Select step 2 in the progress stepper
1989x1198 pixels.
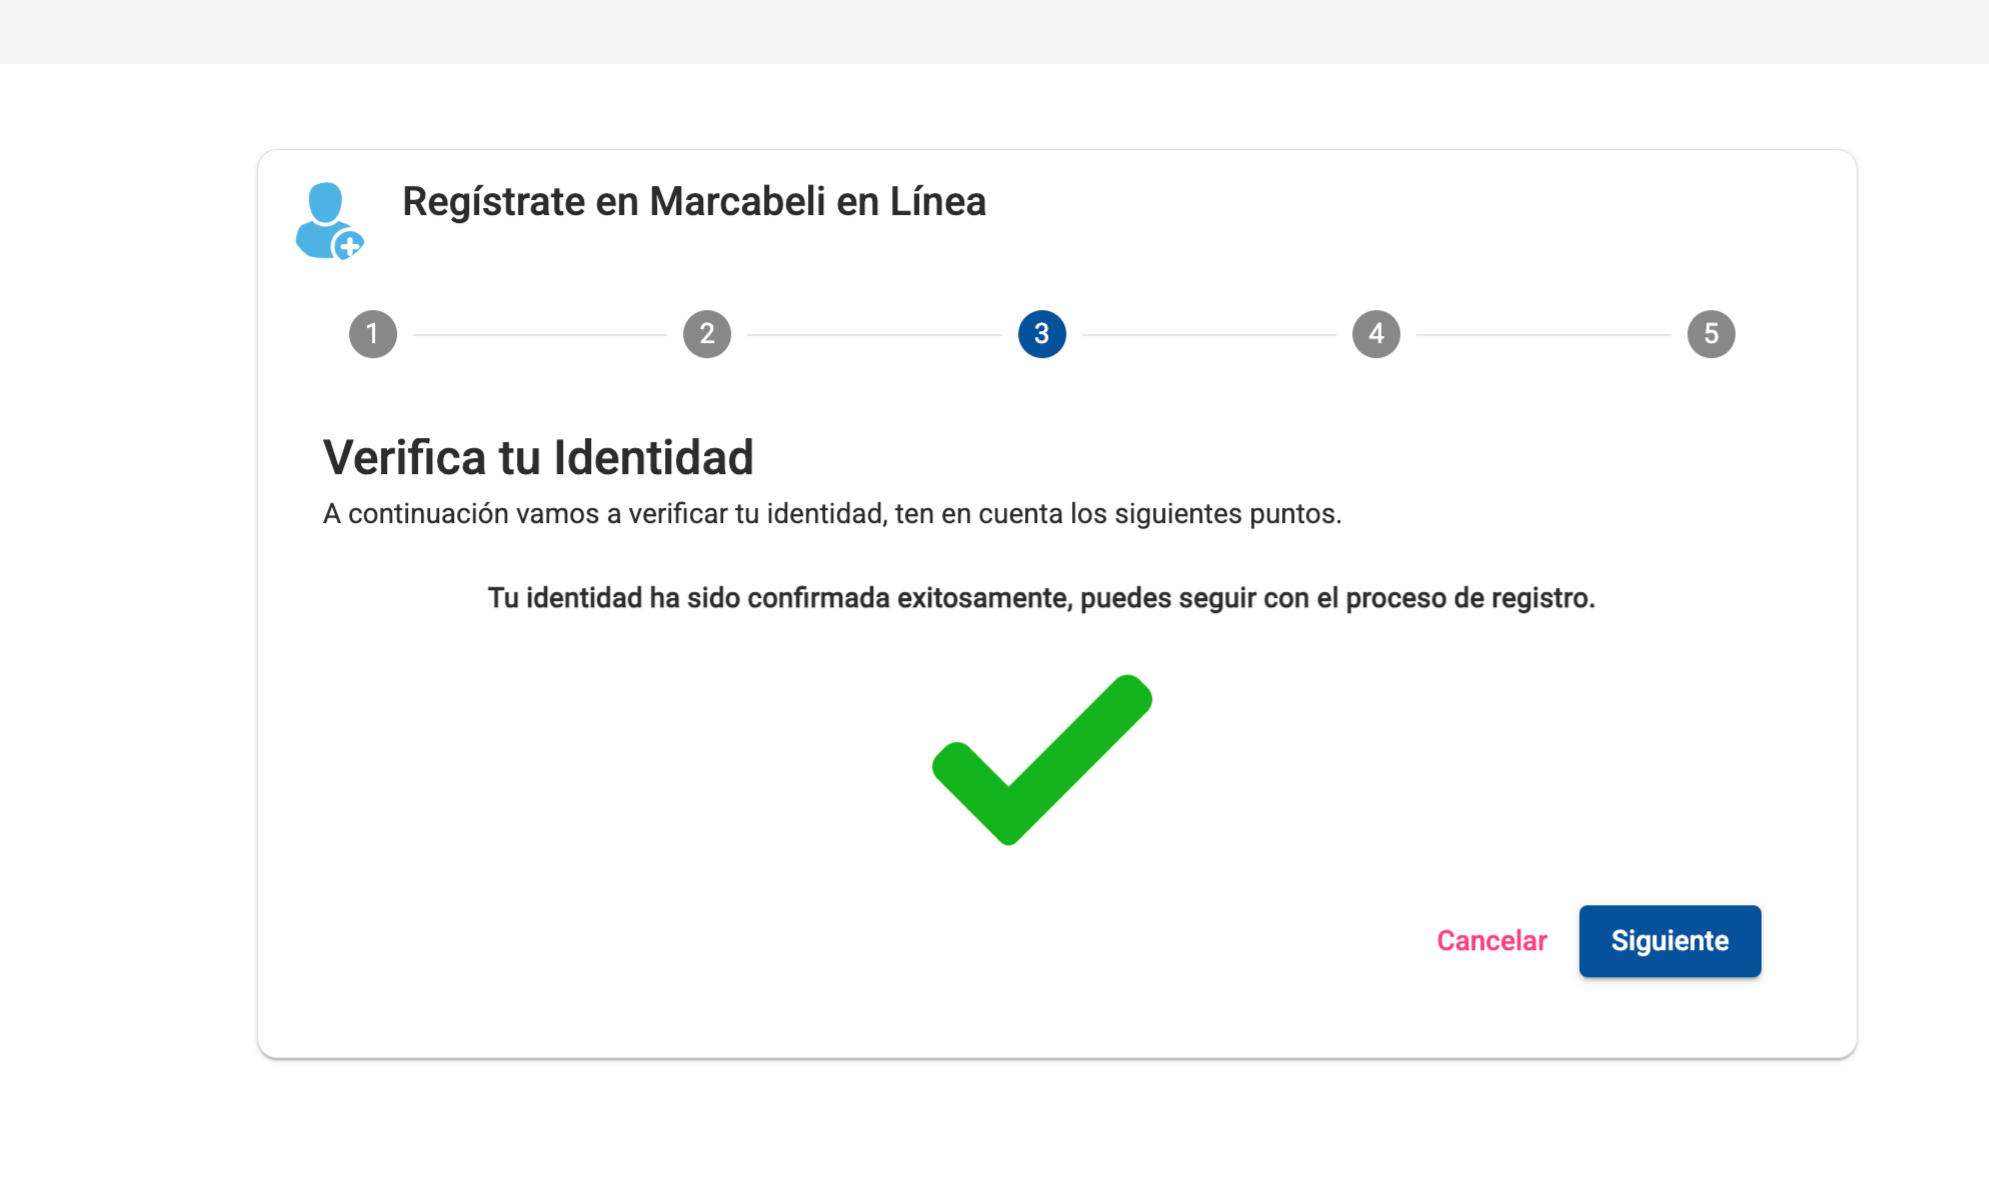707,334
